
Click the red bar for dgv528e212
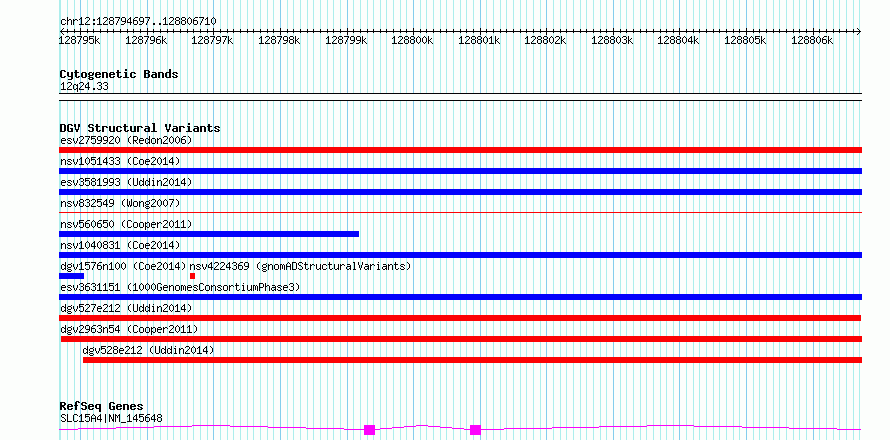[x=472, y=360]
